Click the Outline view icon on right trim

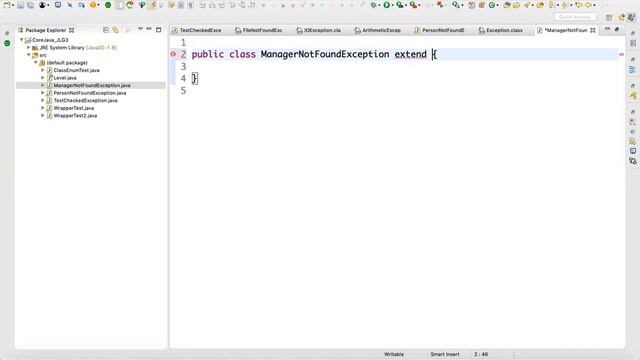633,70
